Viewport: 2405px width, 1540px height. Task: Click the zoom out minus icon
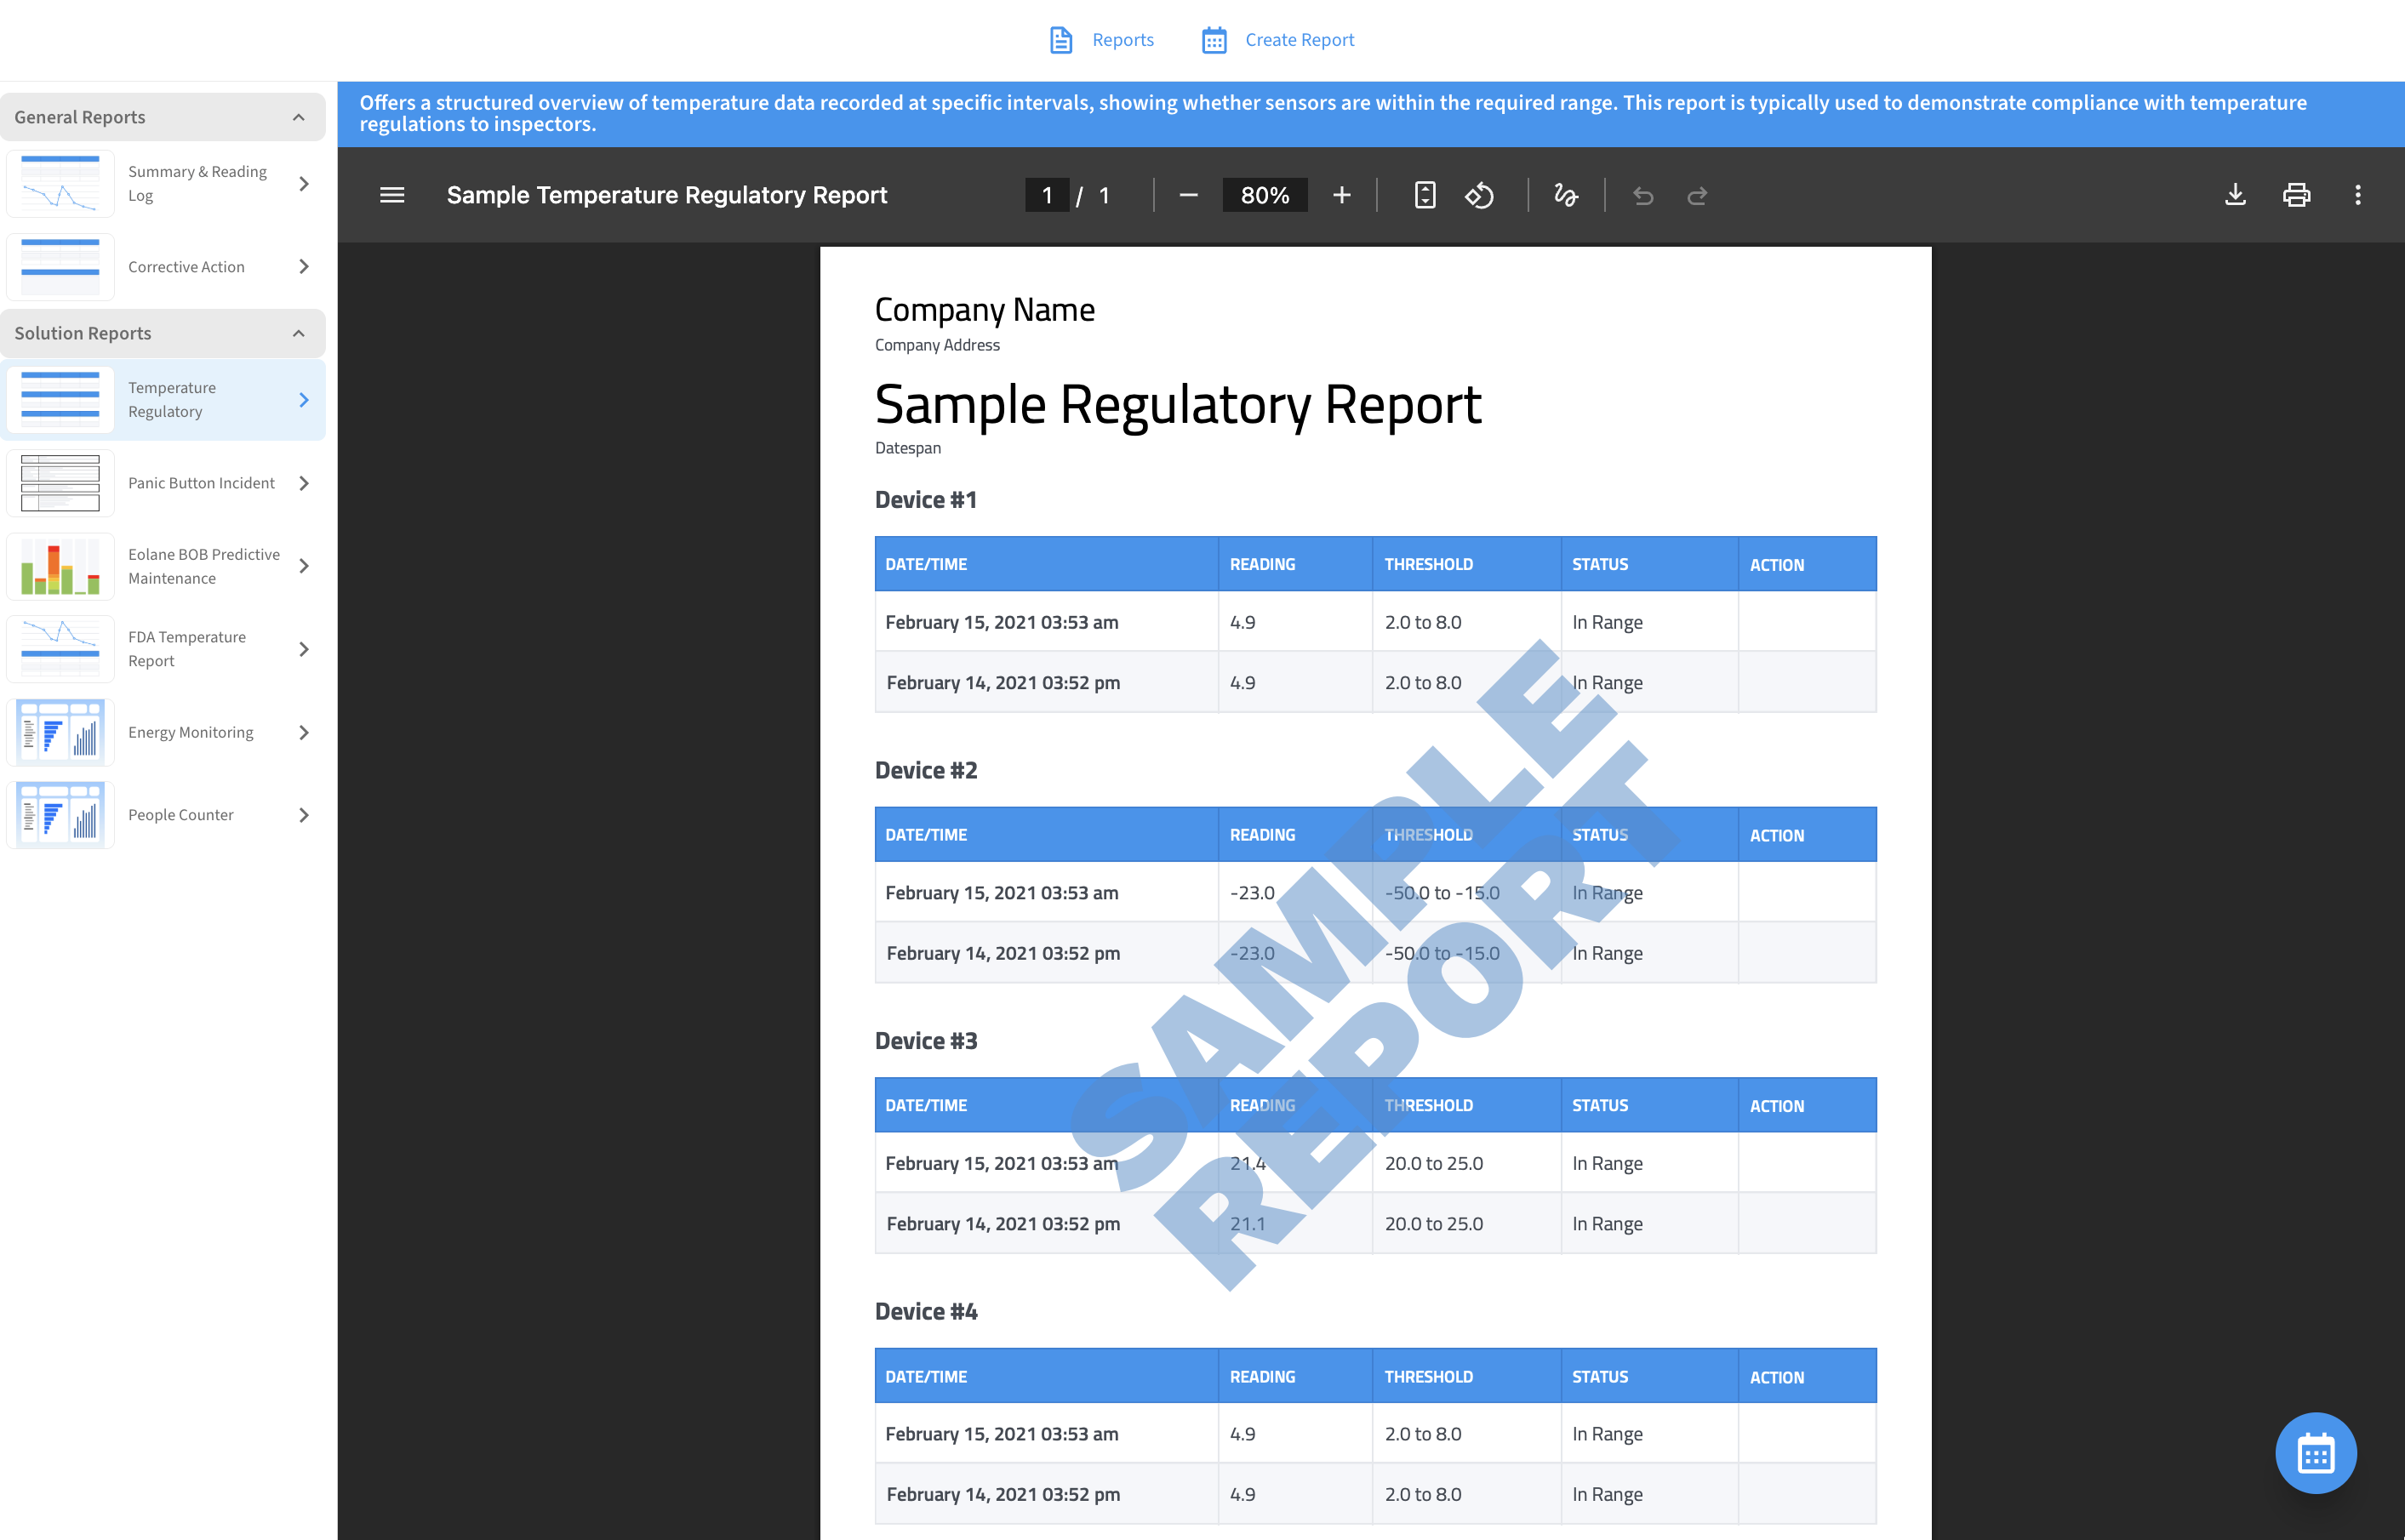[x=1188, y=195]
